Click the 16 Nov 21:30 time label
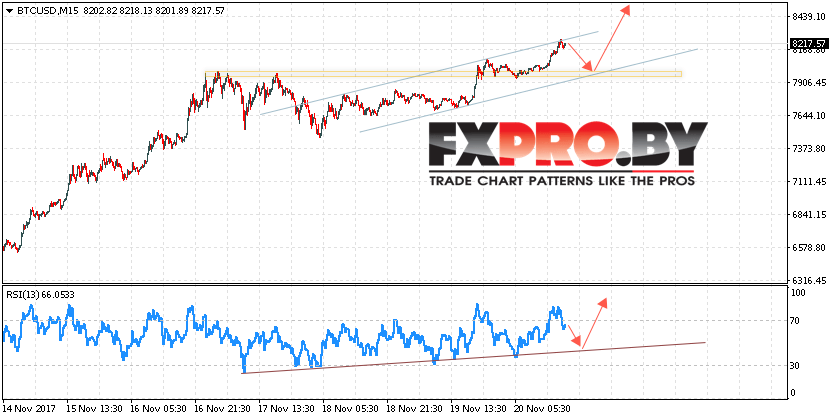The width and height of the screenshot is (830, 420). point(222,409)
